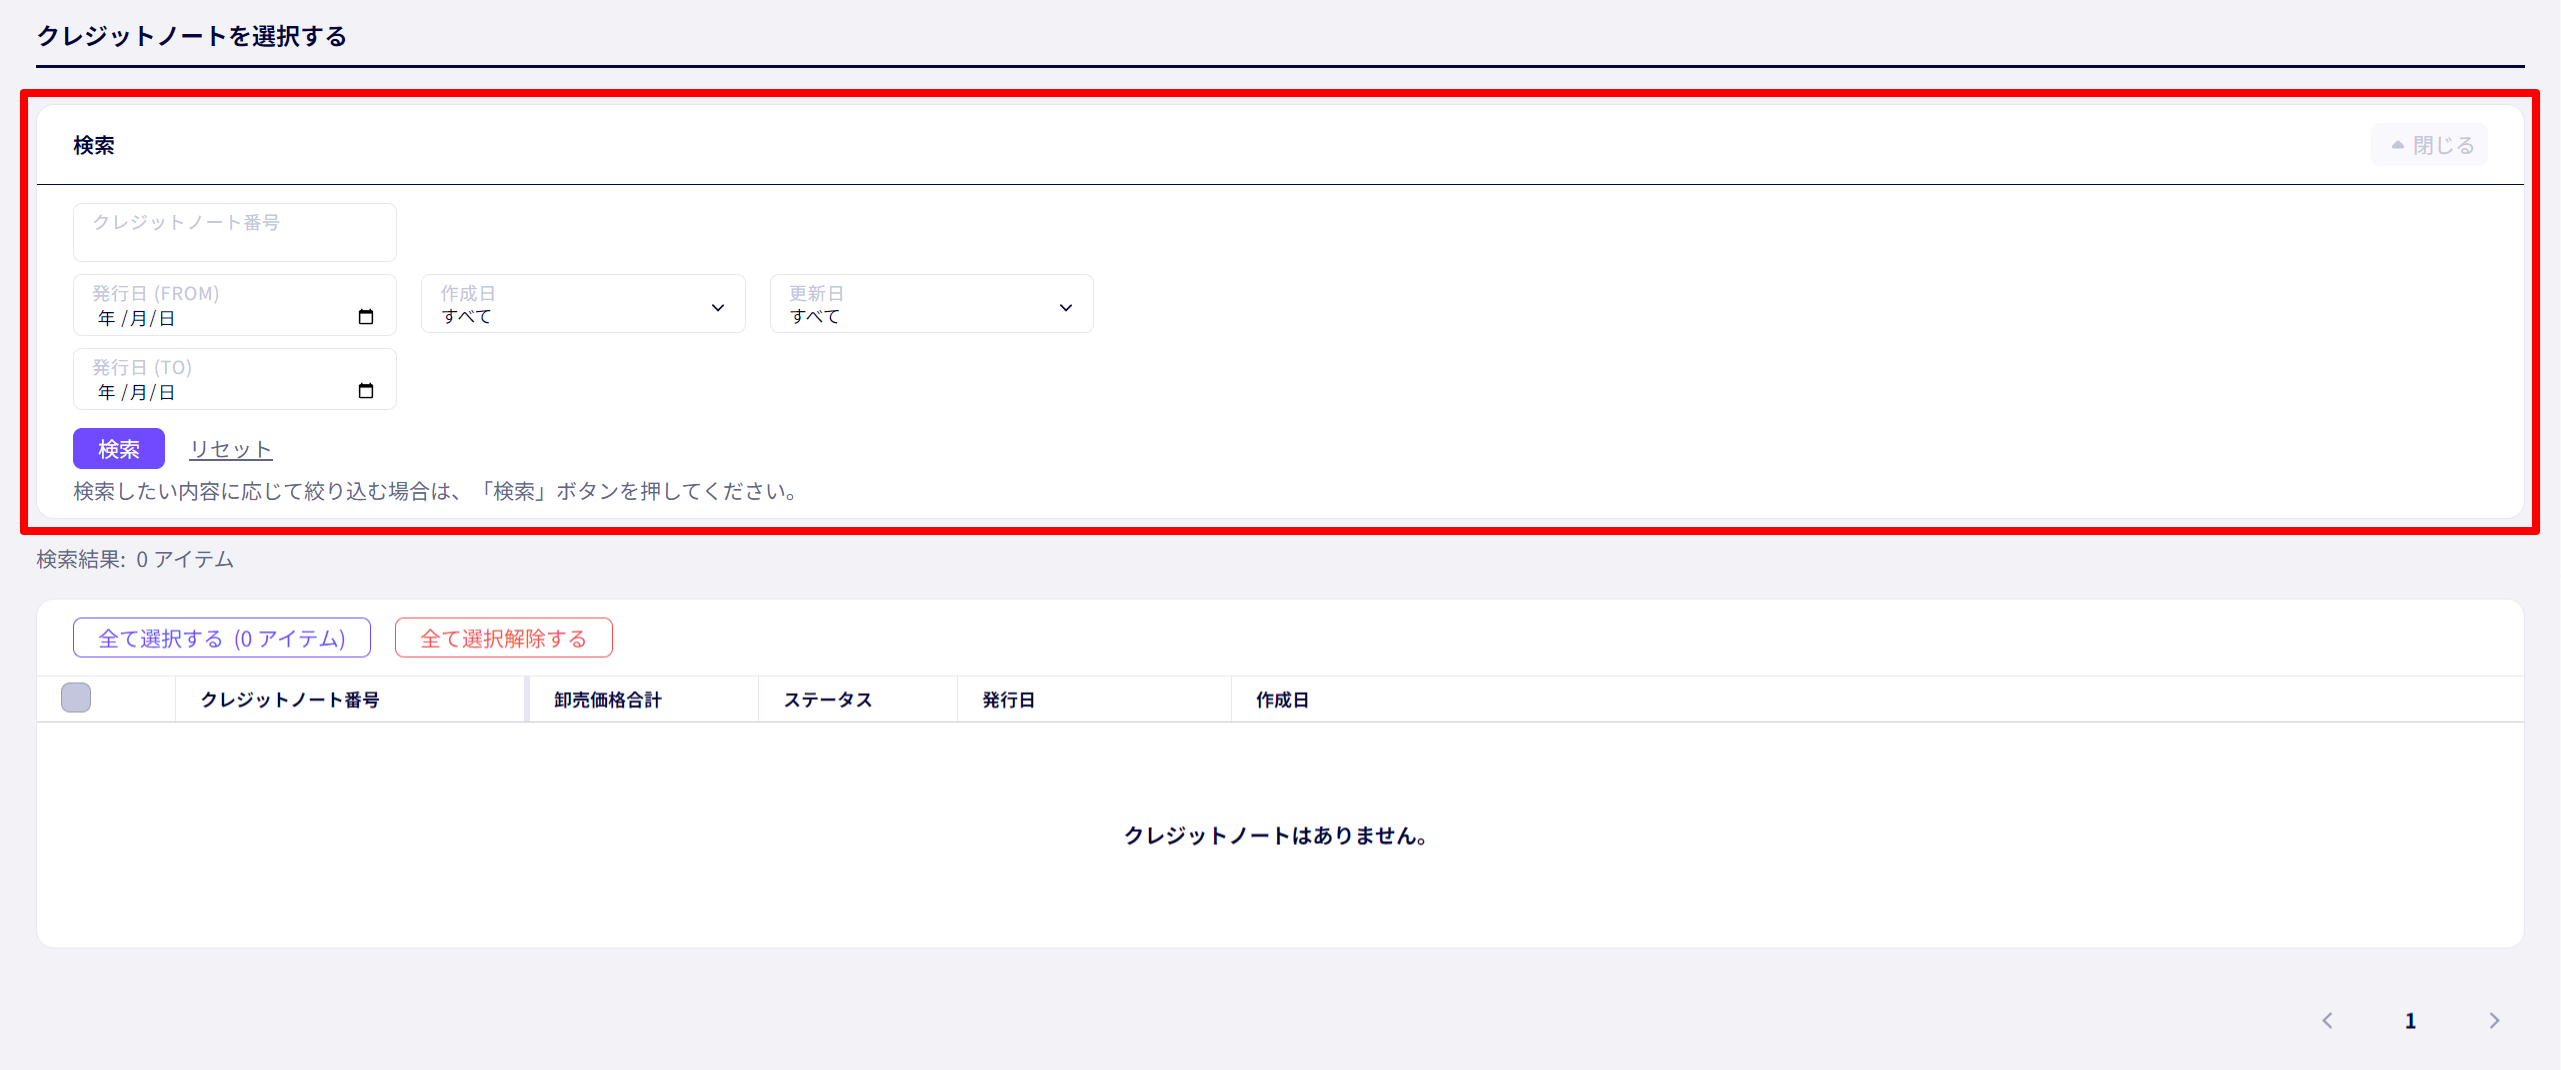Focus the クレジットノート番号 input field
Viewport: 2561px width, 1070px height.
click(x=235, y=232)
